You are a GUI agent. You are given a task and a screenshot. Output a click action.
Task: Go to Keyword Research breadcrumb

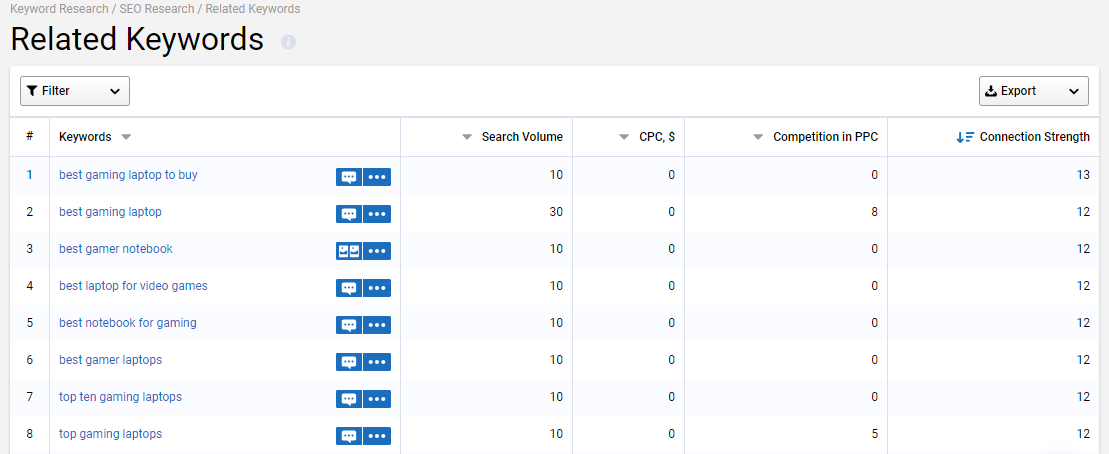coord(59,9)
